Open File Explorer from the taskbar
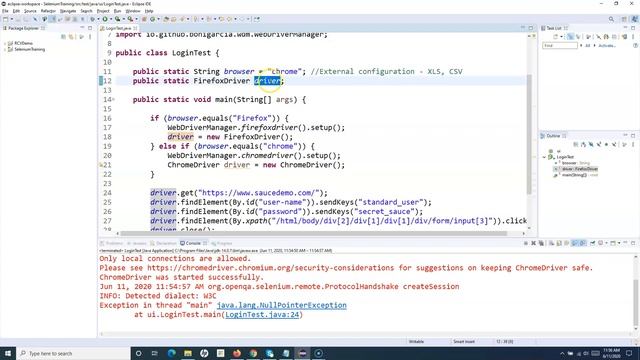 click(x=188, y=353)
